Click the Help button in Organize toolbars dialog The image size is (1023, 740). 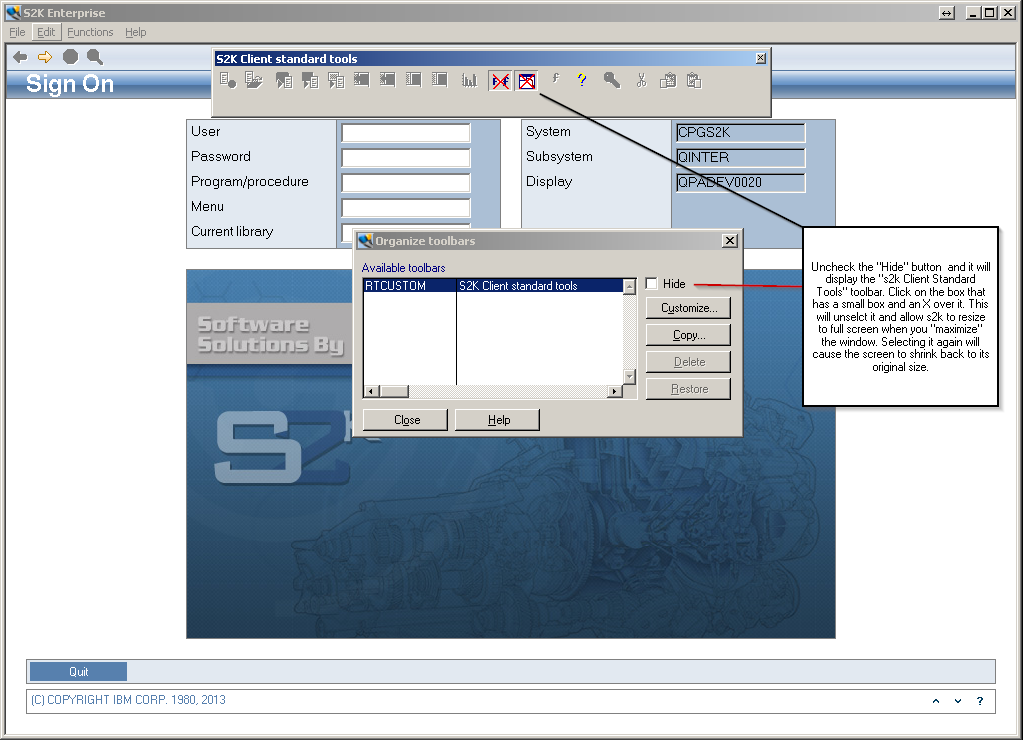tap(497, 420)
